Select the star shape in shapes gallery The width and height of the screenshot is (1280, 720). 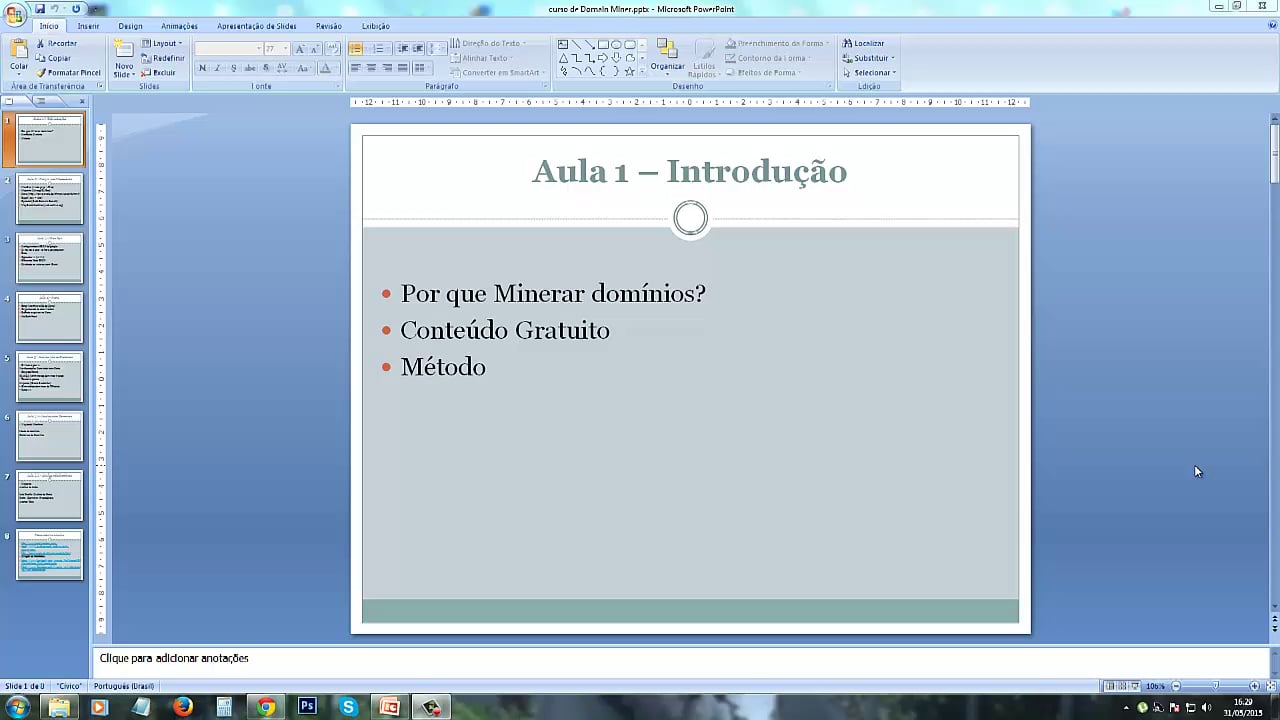[629, 71]
